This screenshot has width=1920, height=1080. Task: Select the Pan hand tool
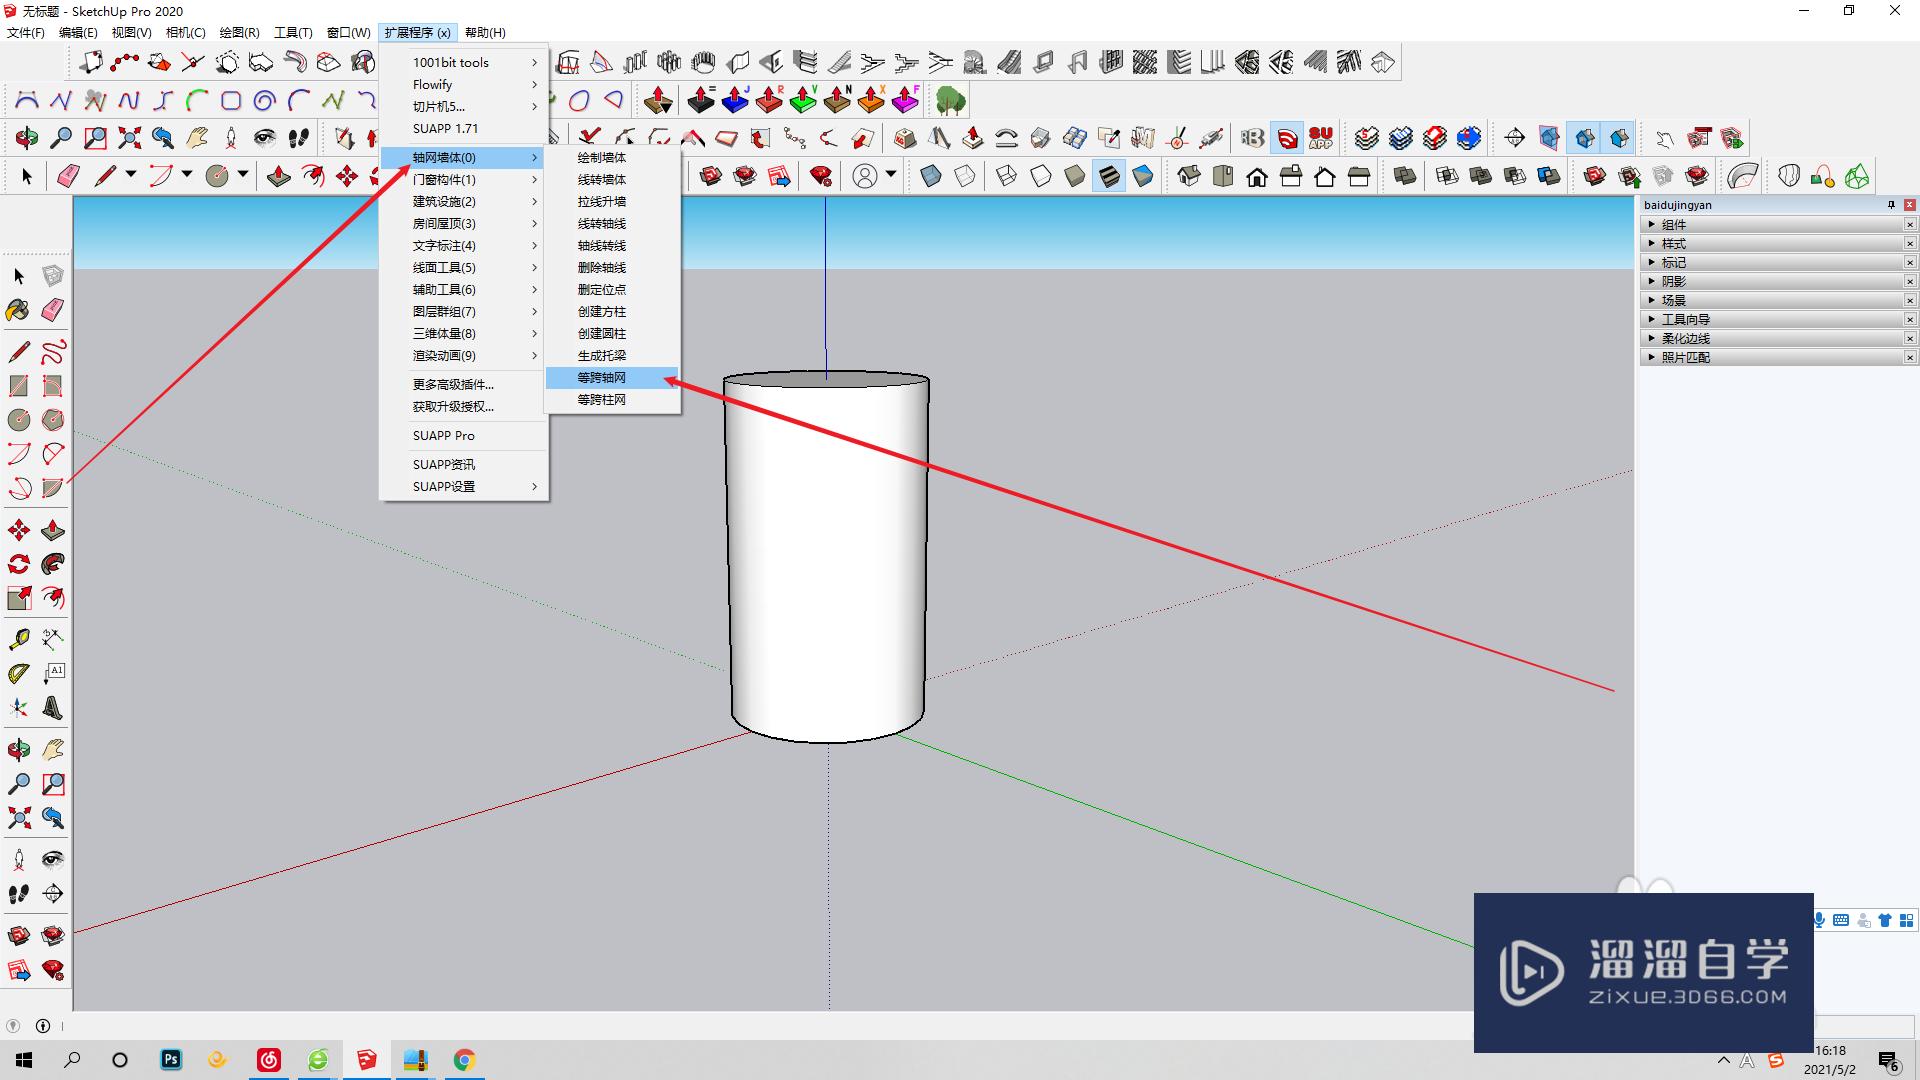[x=53, y=749]
